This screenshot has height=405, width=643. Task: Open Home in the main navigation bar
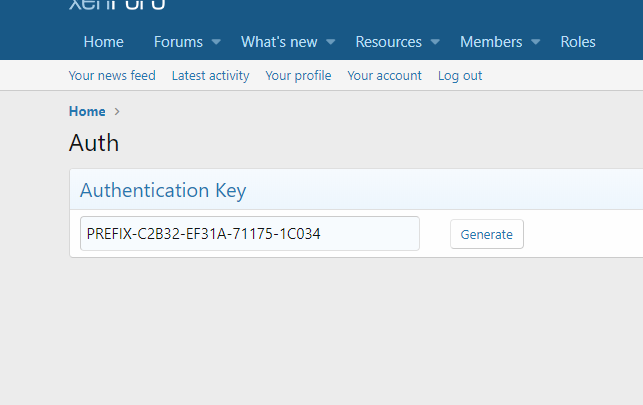pyautogui.click(x=104, y=42)
